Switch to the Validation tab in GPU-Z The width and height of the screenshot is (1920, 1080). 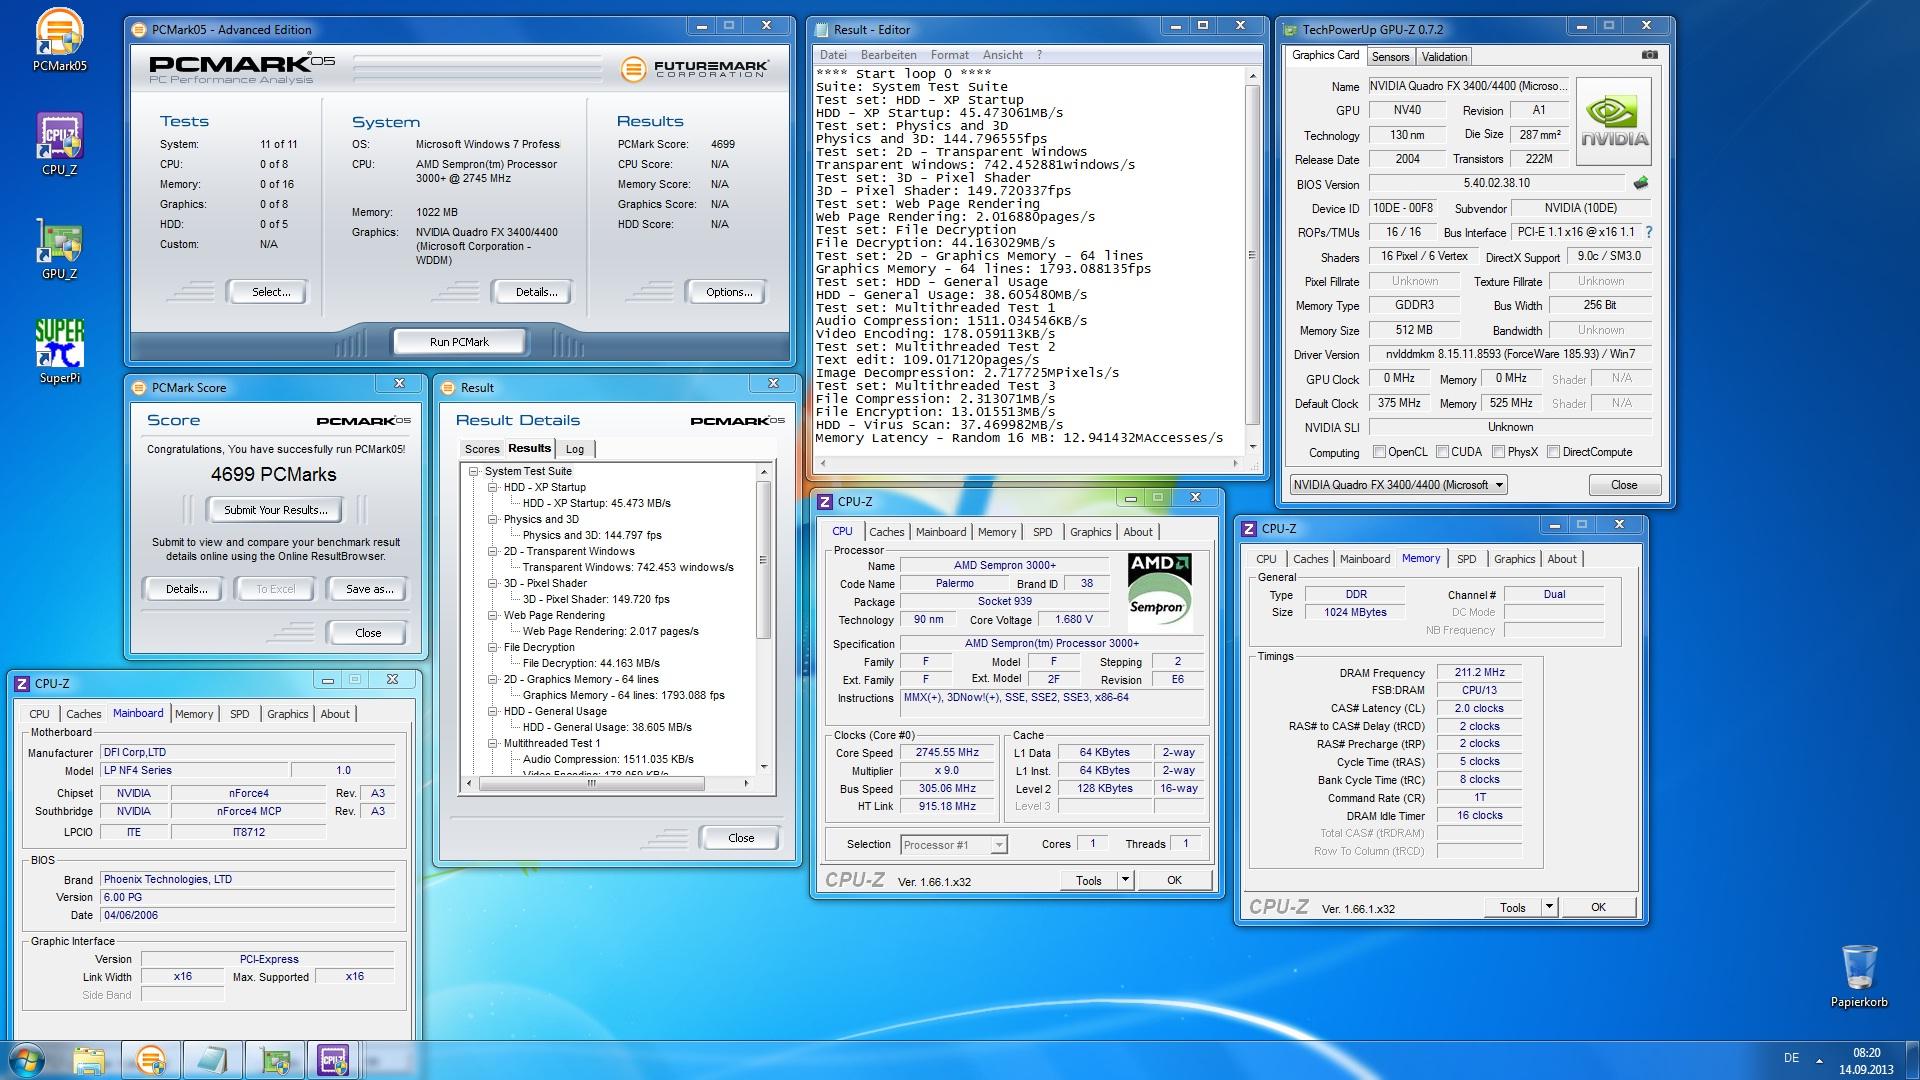click(1444, 57)
